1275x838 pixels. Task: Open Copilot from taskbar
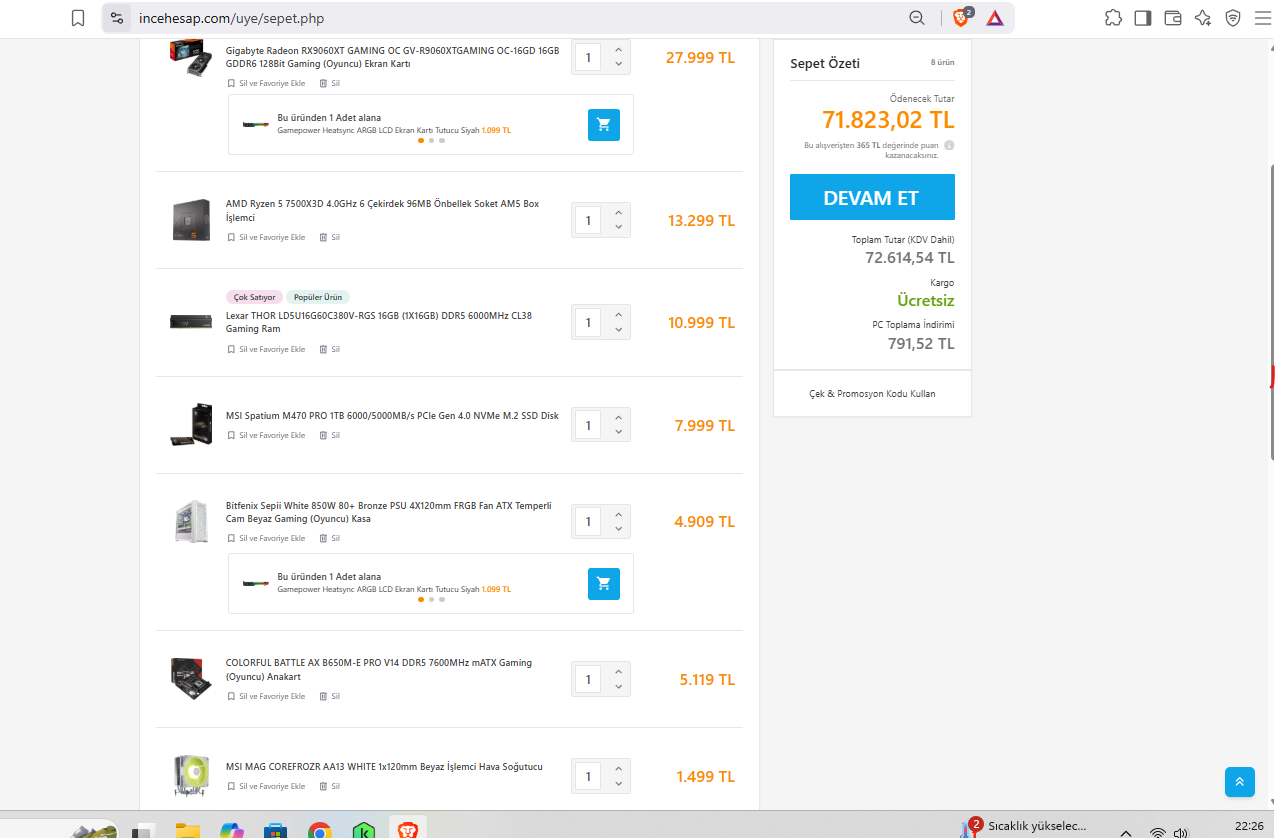tap(231, 830)
